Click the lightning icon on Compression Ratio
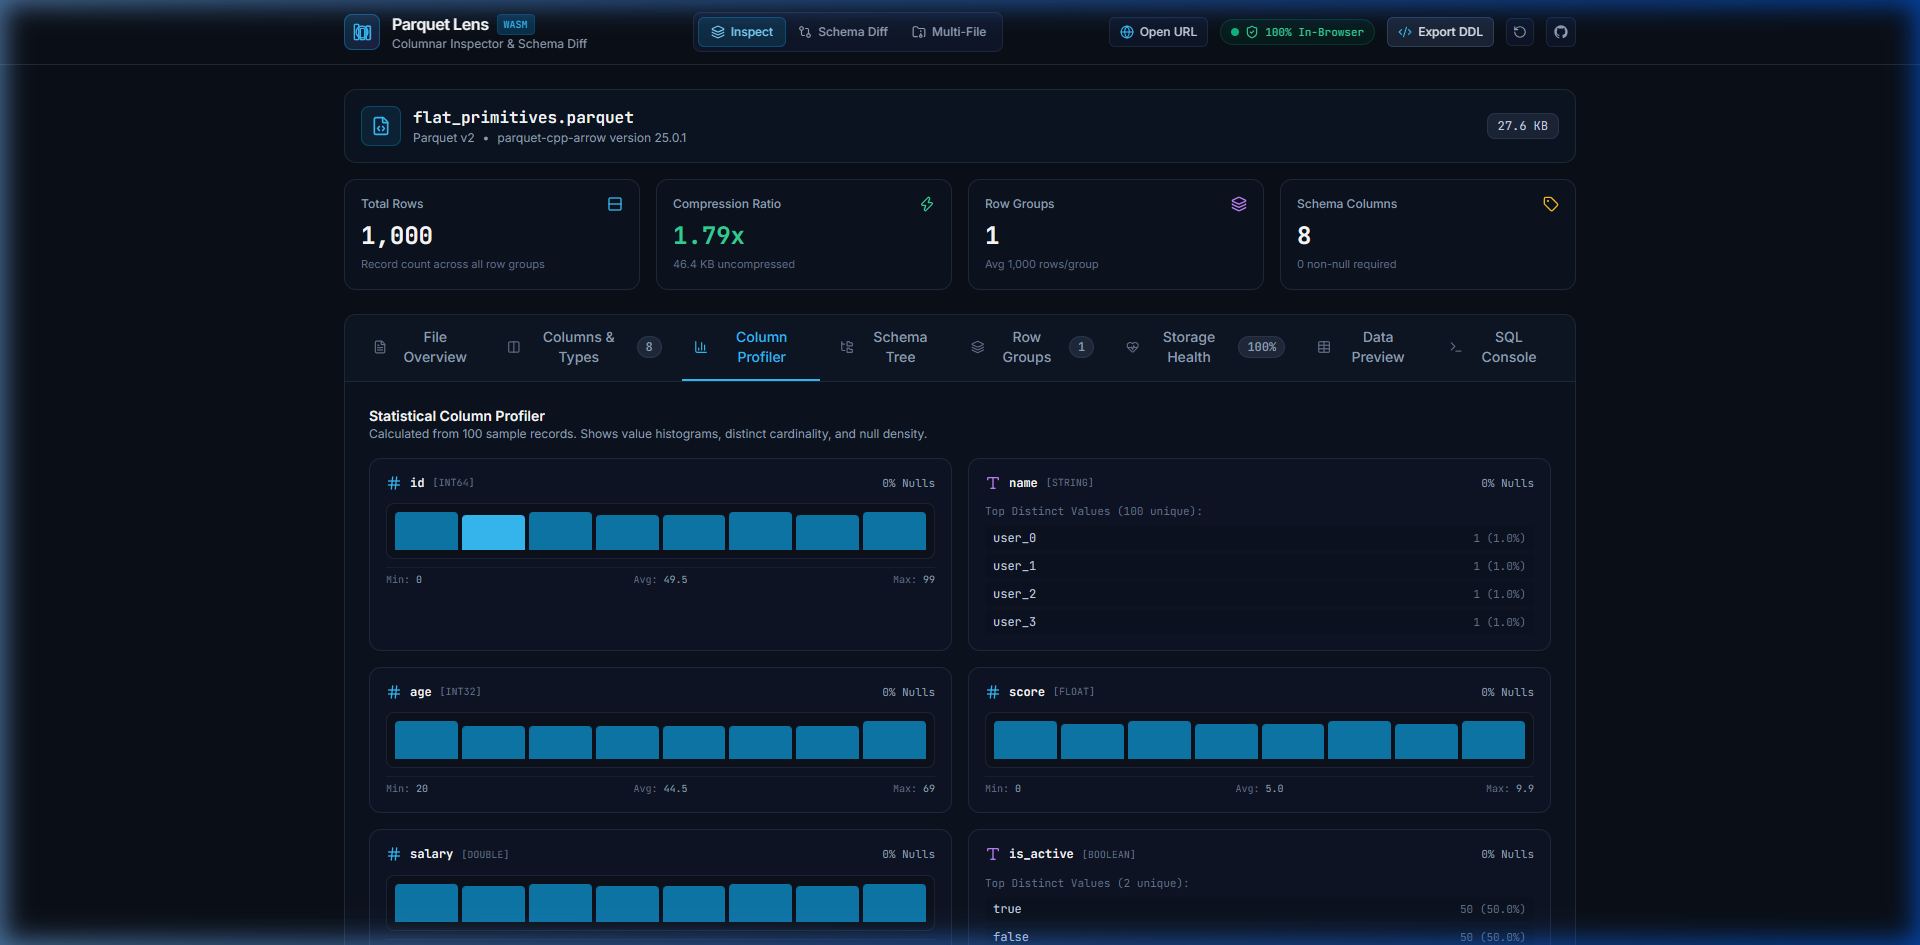The image size is (1920, 945). (927, 204)
